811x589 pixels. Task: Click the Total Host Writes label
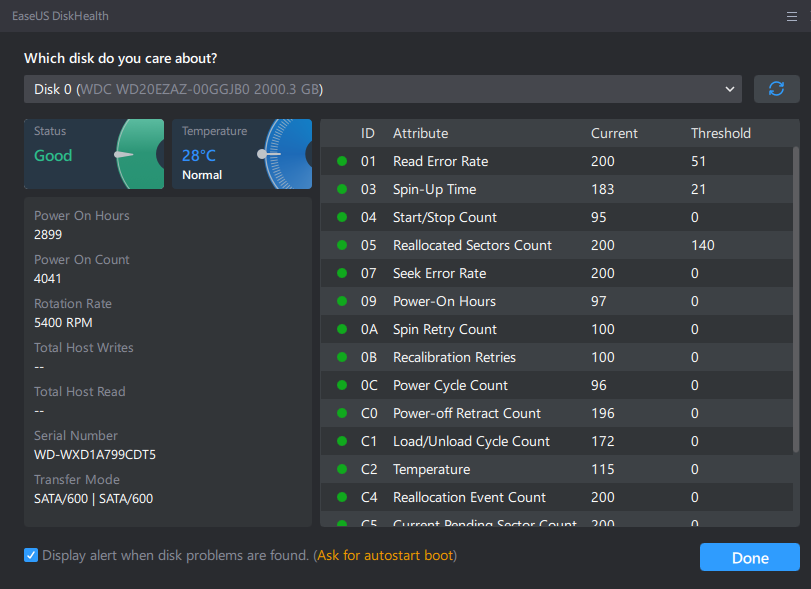point(84,348)
